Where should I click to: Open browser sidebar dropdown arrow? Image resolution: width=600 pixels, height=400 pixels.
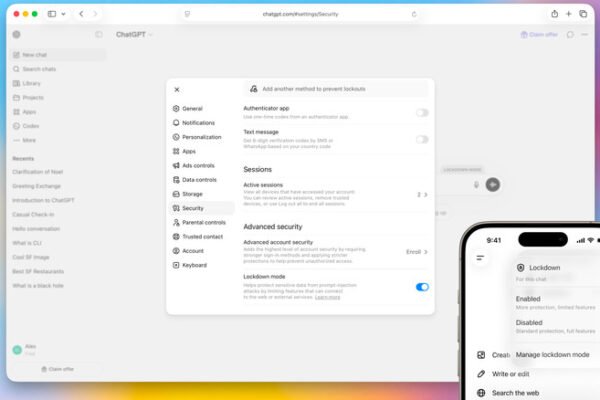(x=64, y=14)
